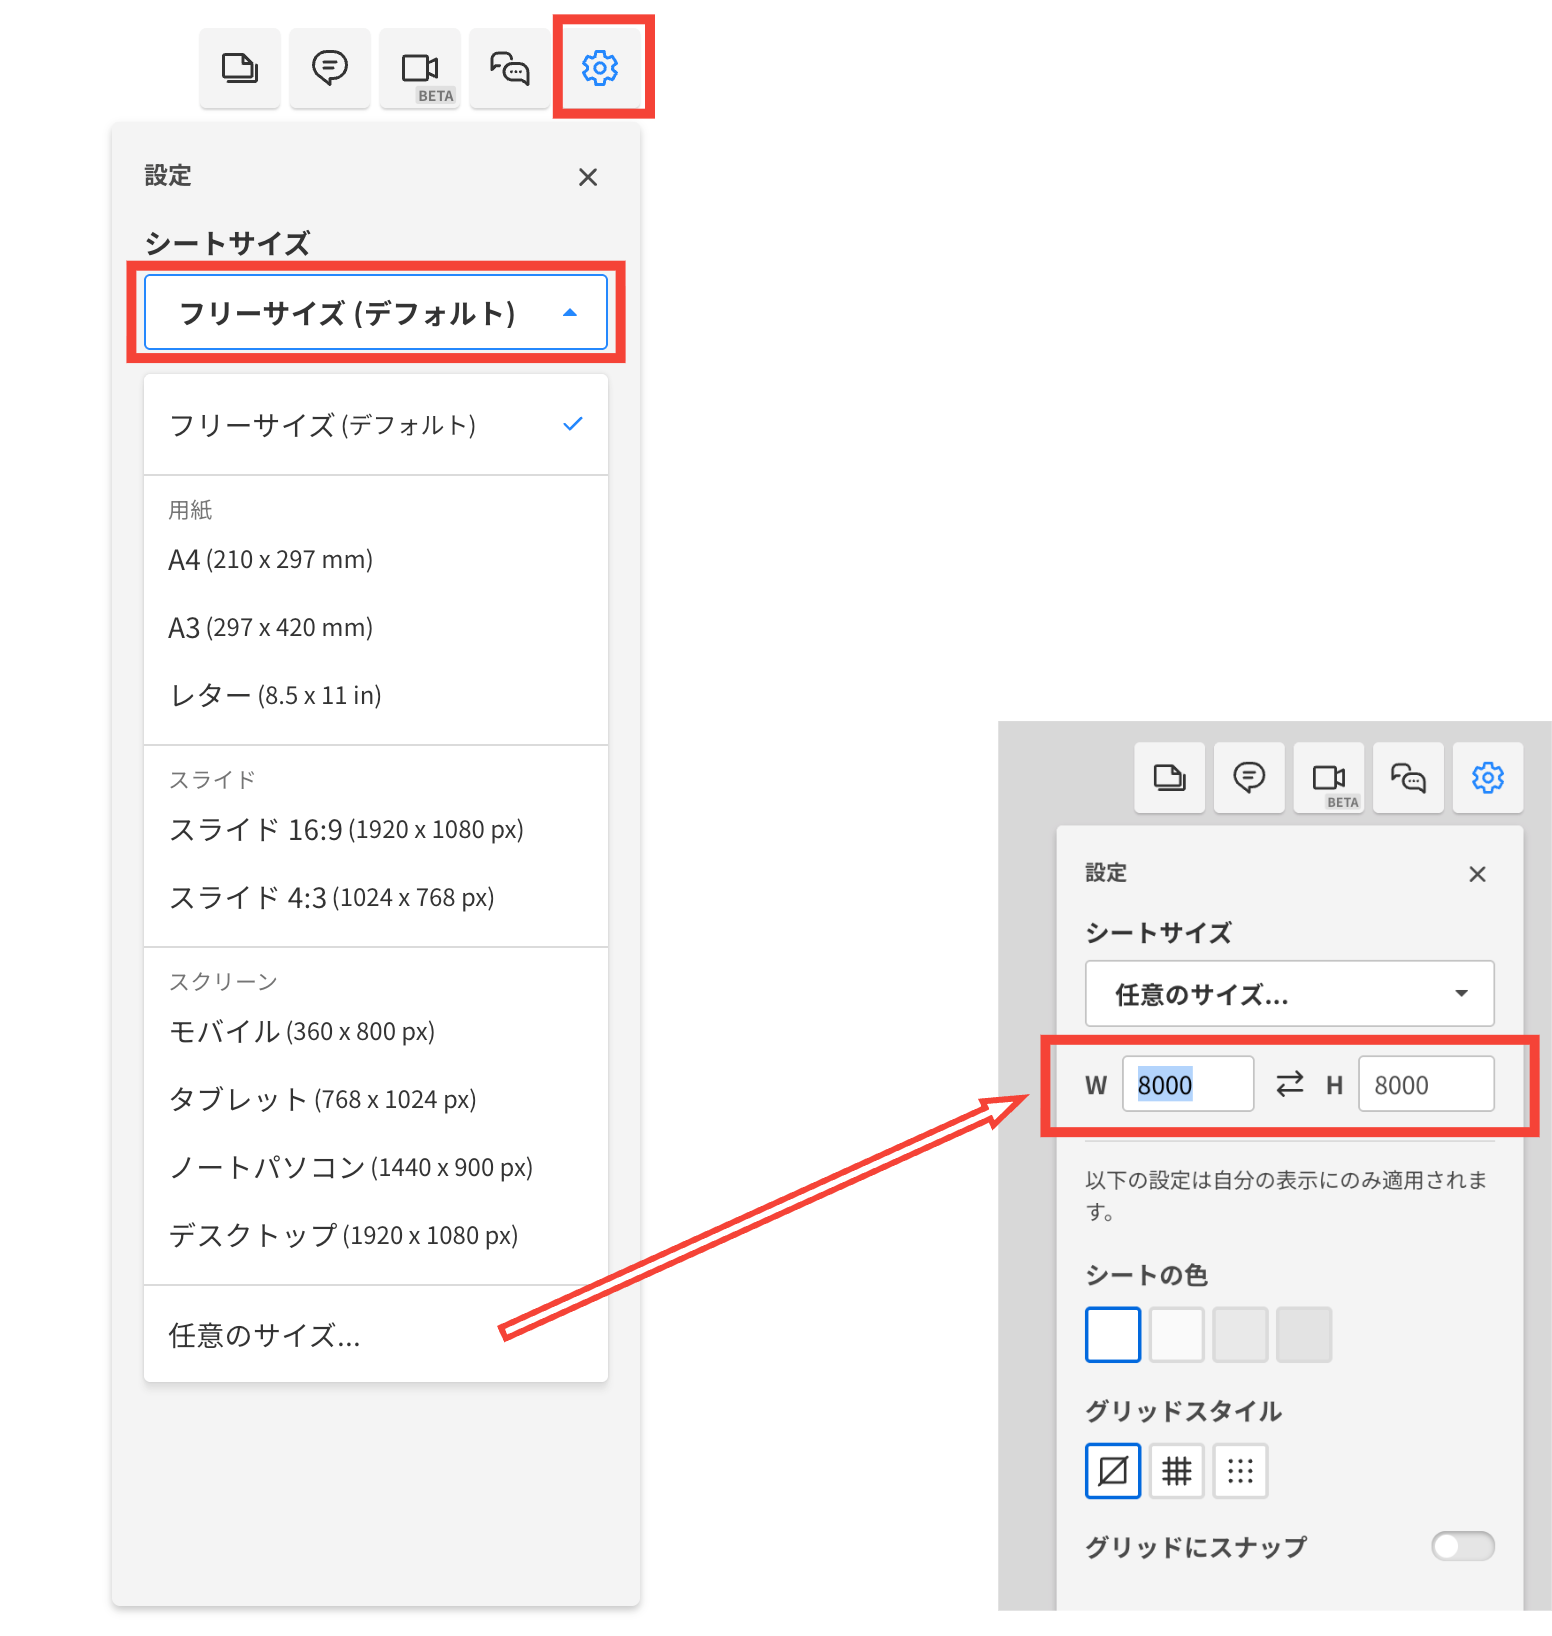Click the highlighted settings gear icon
1552x1636 pixels.
pos(600,68)
